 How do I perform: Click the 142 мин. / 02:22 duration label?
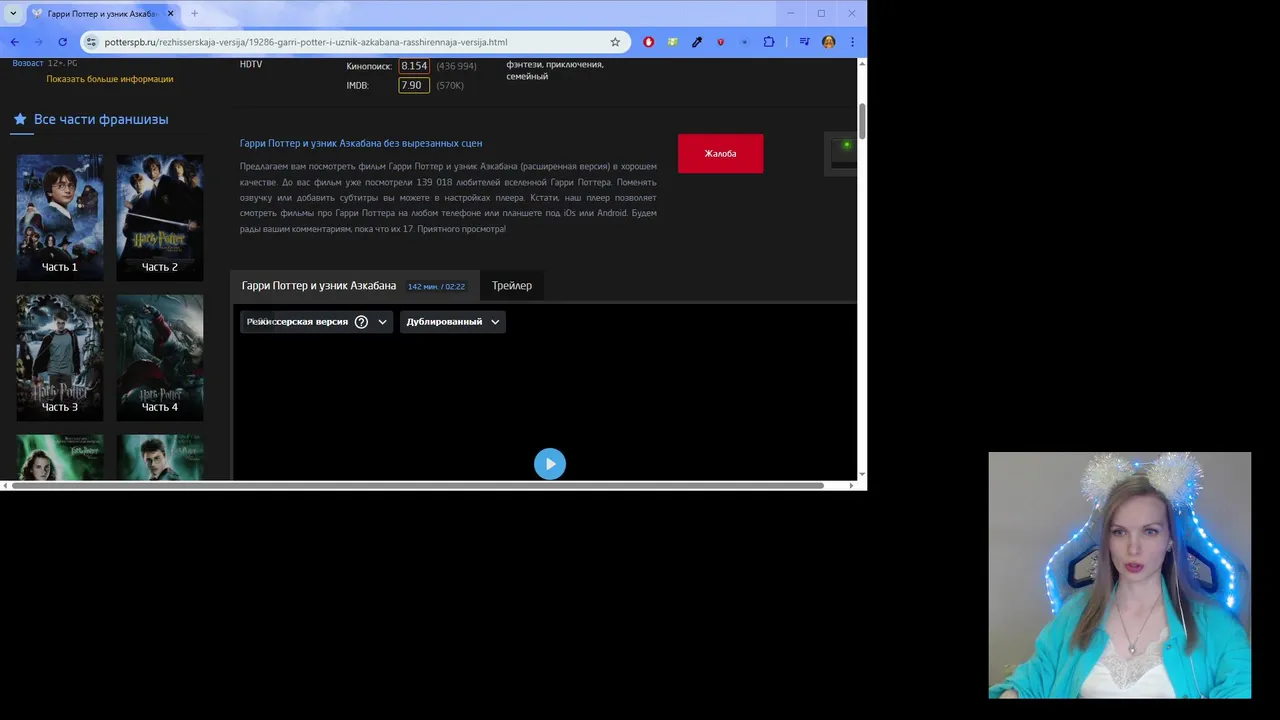(x=436, y=286)
